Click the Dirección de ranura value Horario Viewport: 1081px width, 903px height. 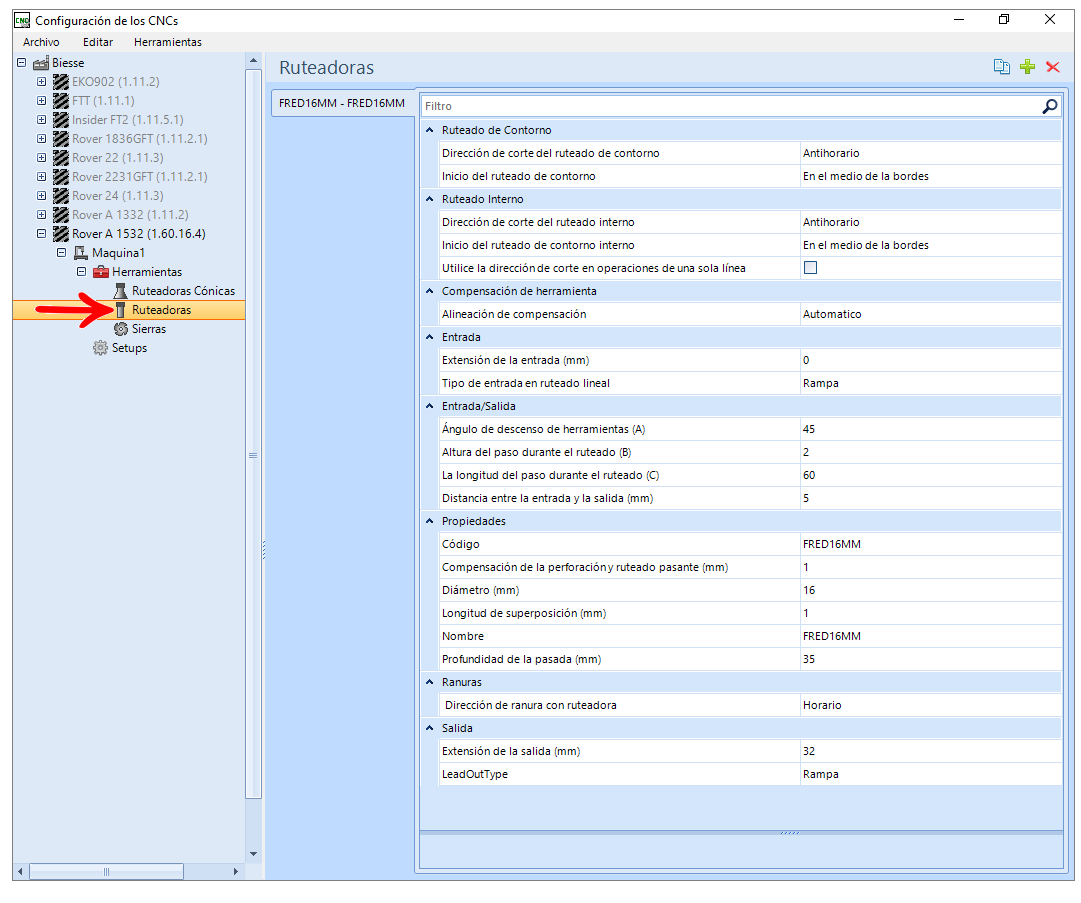point(931,705)
